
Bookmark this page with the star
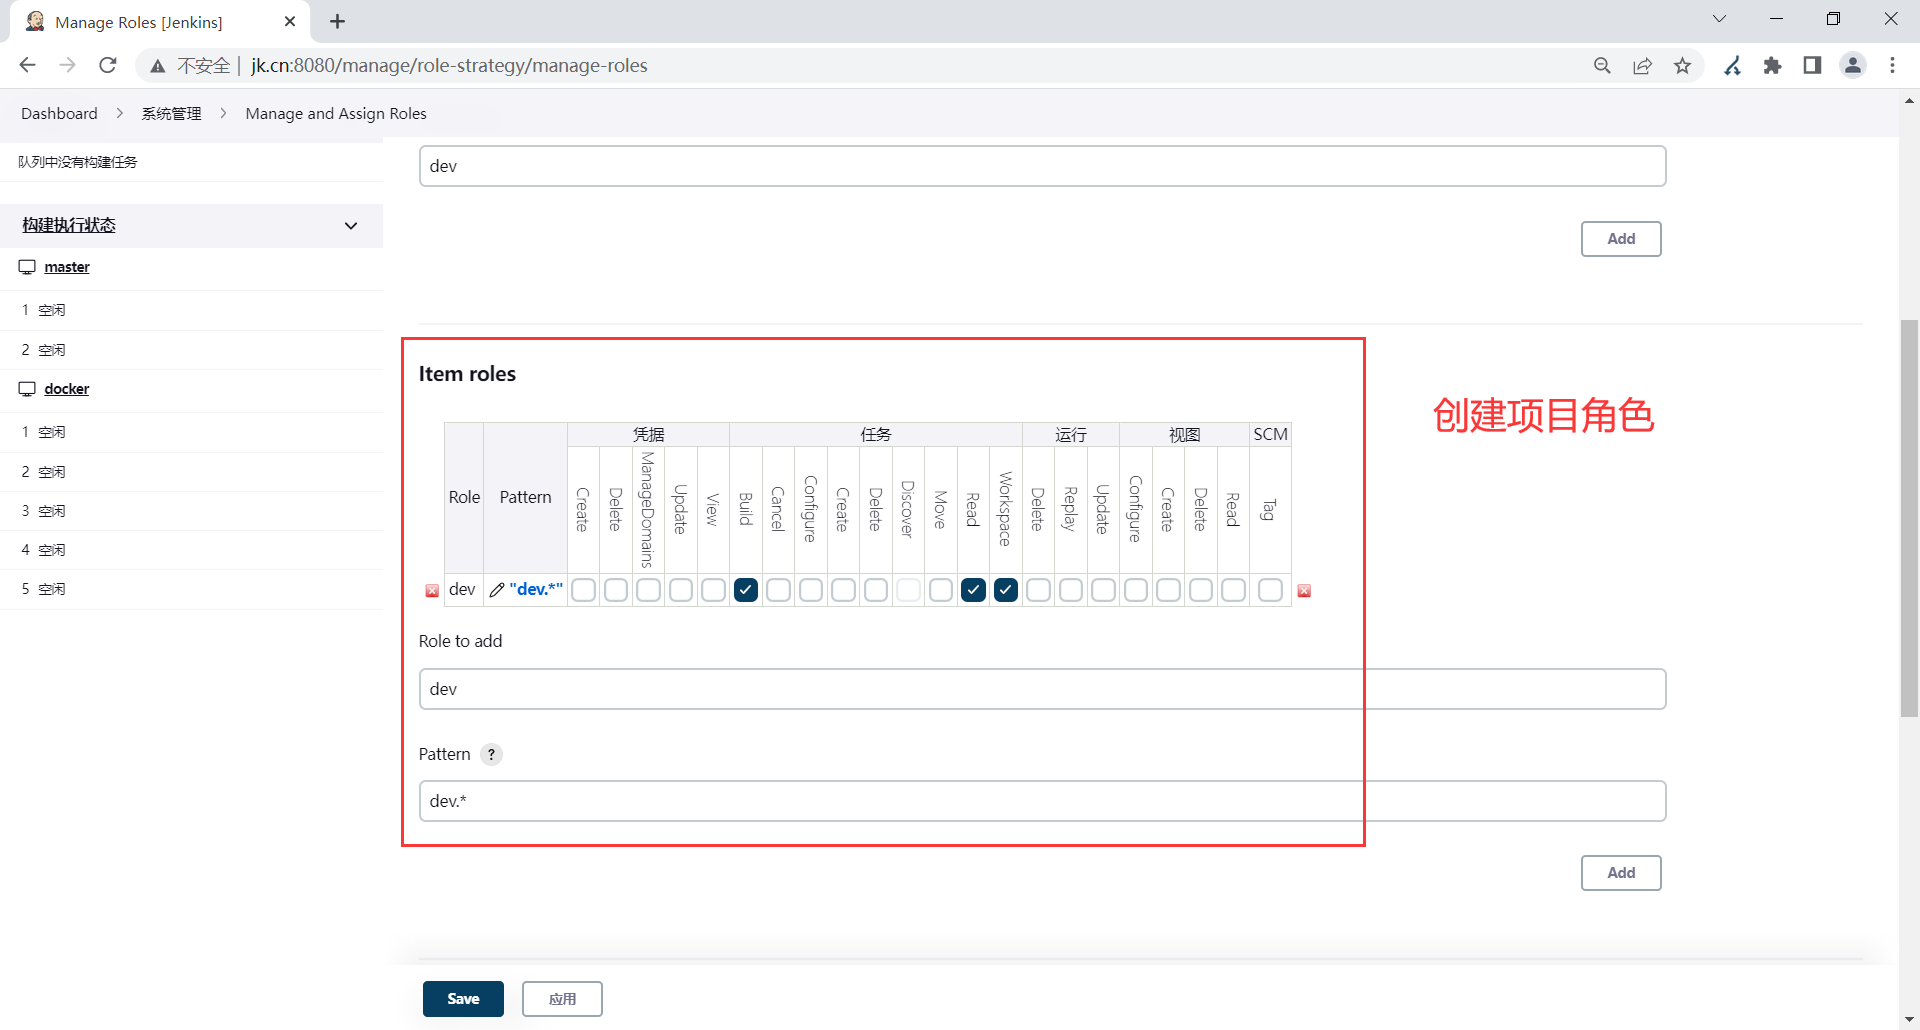[x=1682, y=65]
